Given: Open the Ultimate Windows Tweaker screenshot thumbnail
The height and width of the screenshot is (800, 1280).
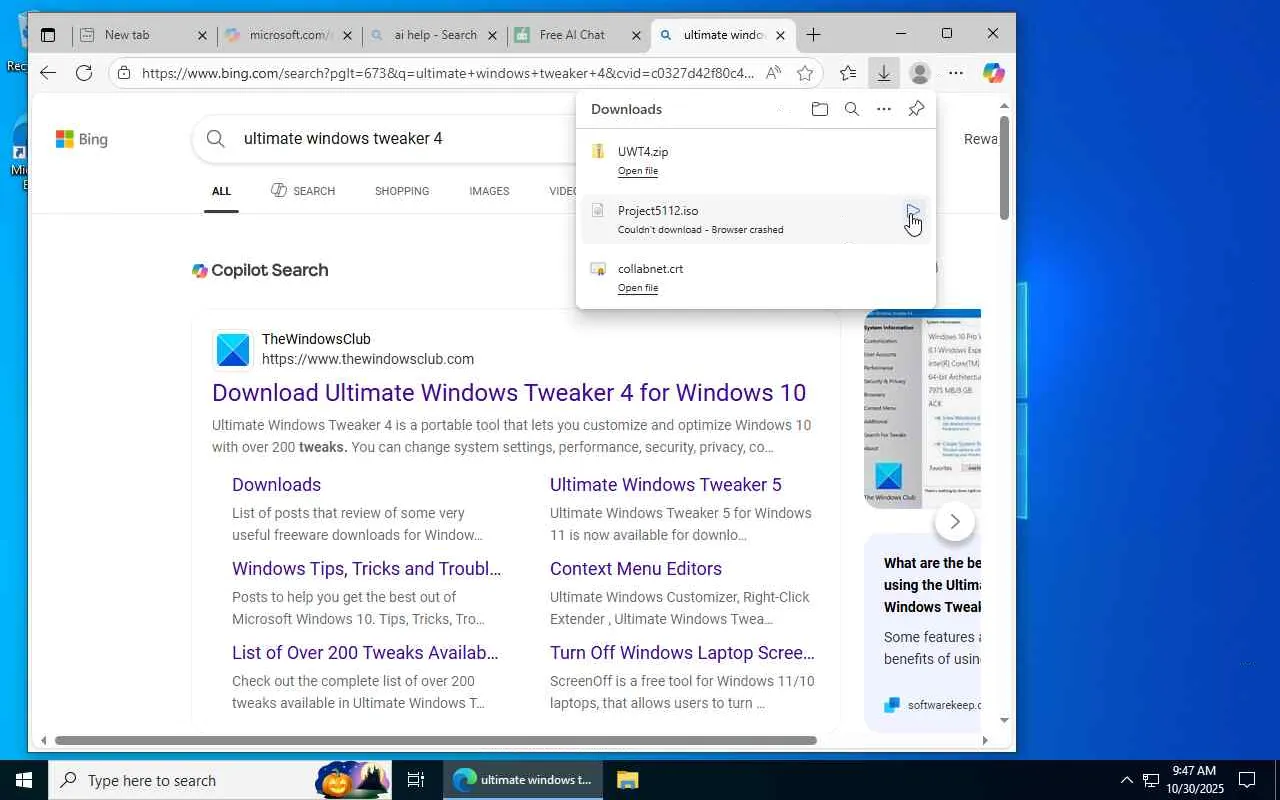Looking at the screenshot, I should [x=922, y=408].
